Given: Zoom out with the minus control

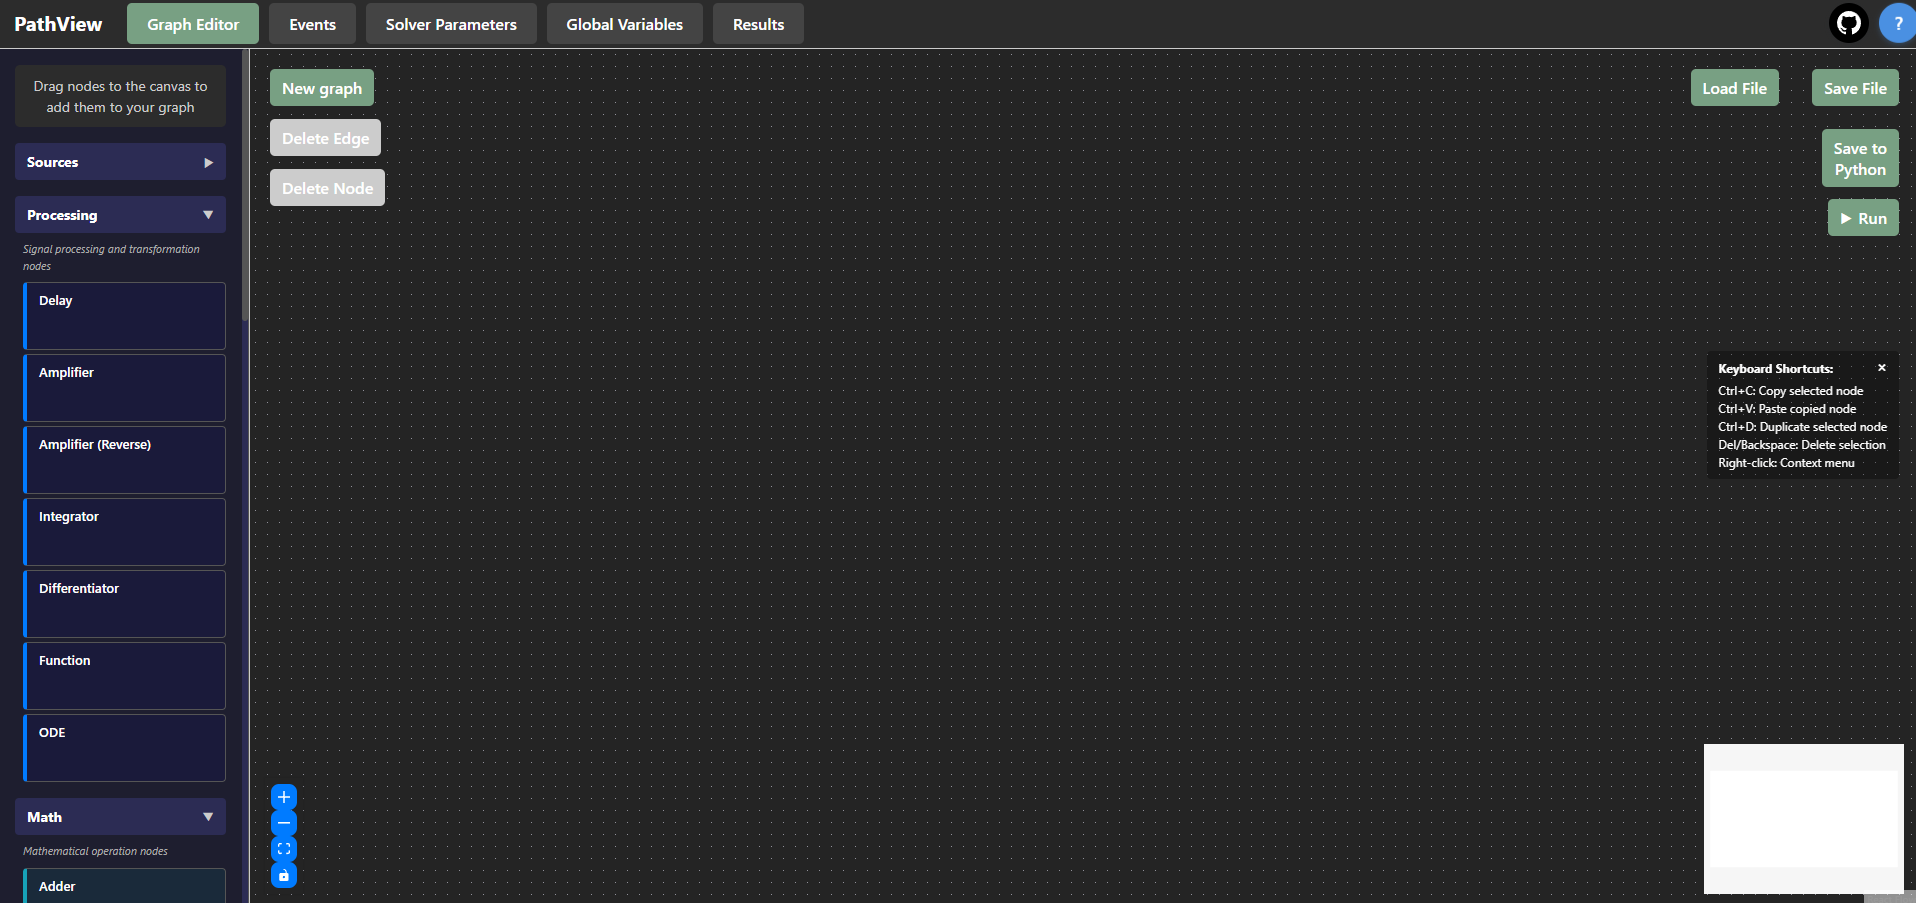Looking at the screenshot, I should point(284,823).
